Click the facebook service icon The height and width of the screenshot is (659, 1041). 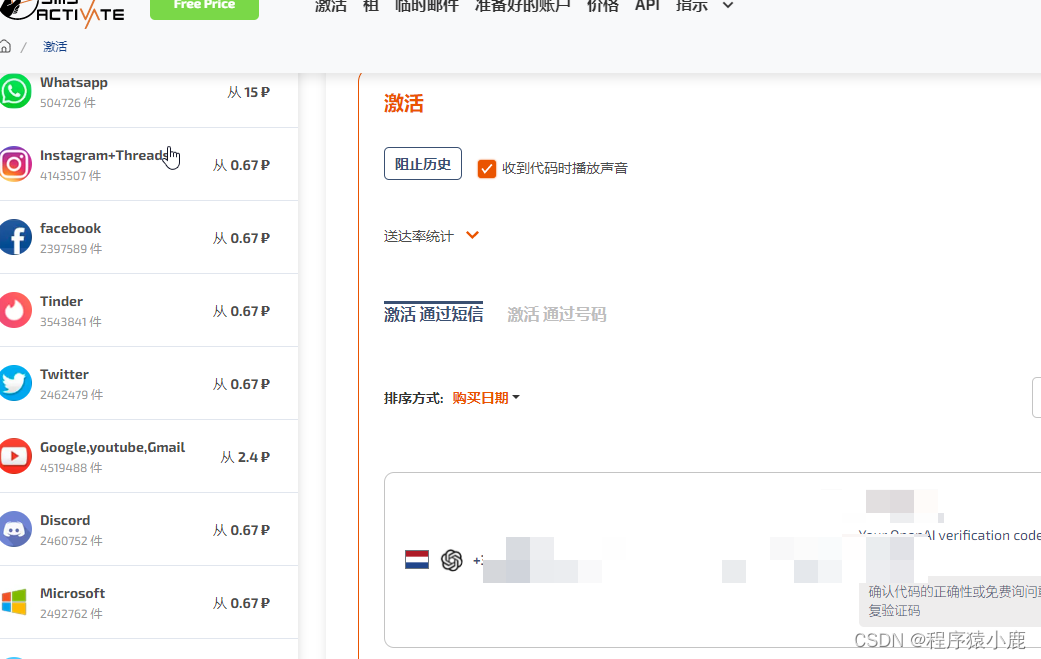pos(15,237)
